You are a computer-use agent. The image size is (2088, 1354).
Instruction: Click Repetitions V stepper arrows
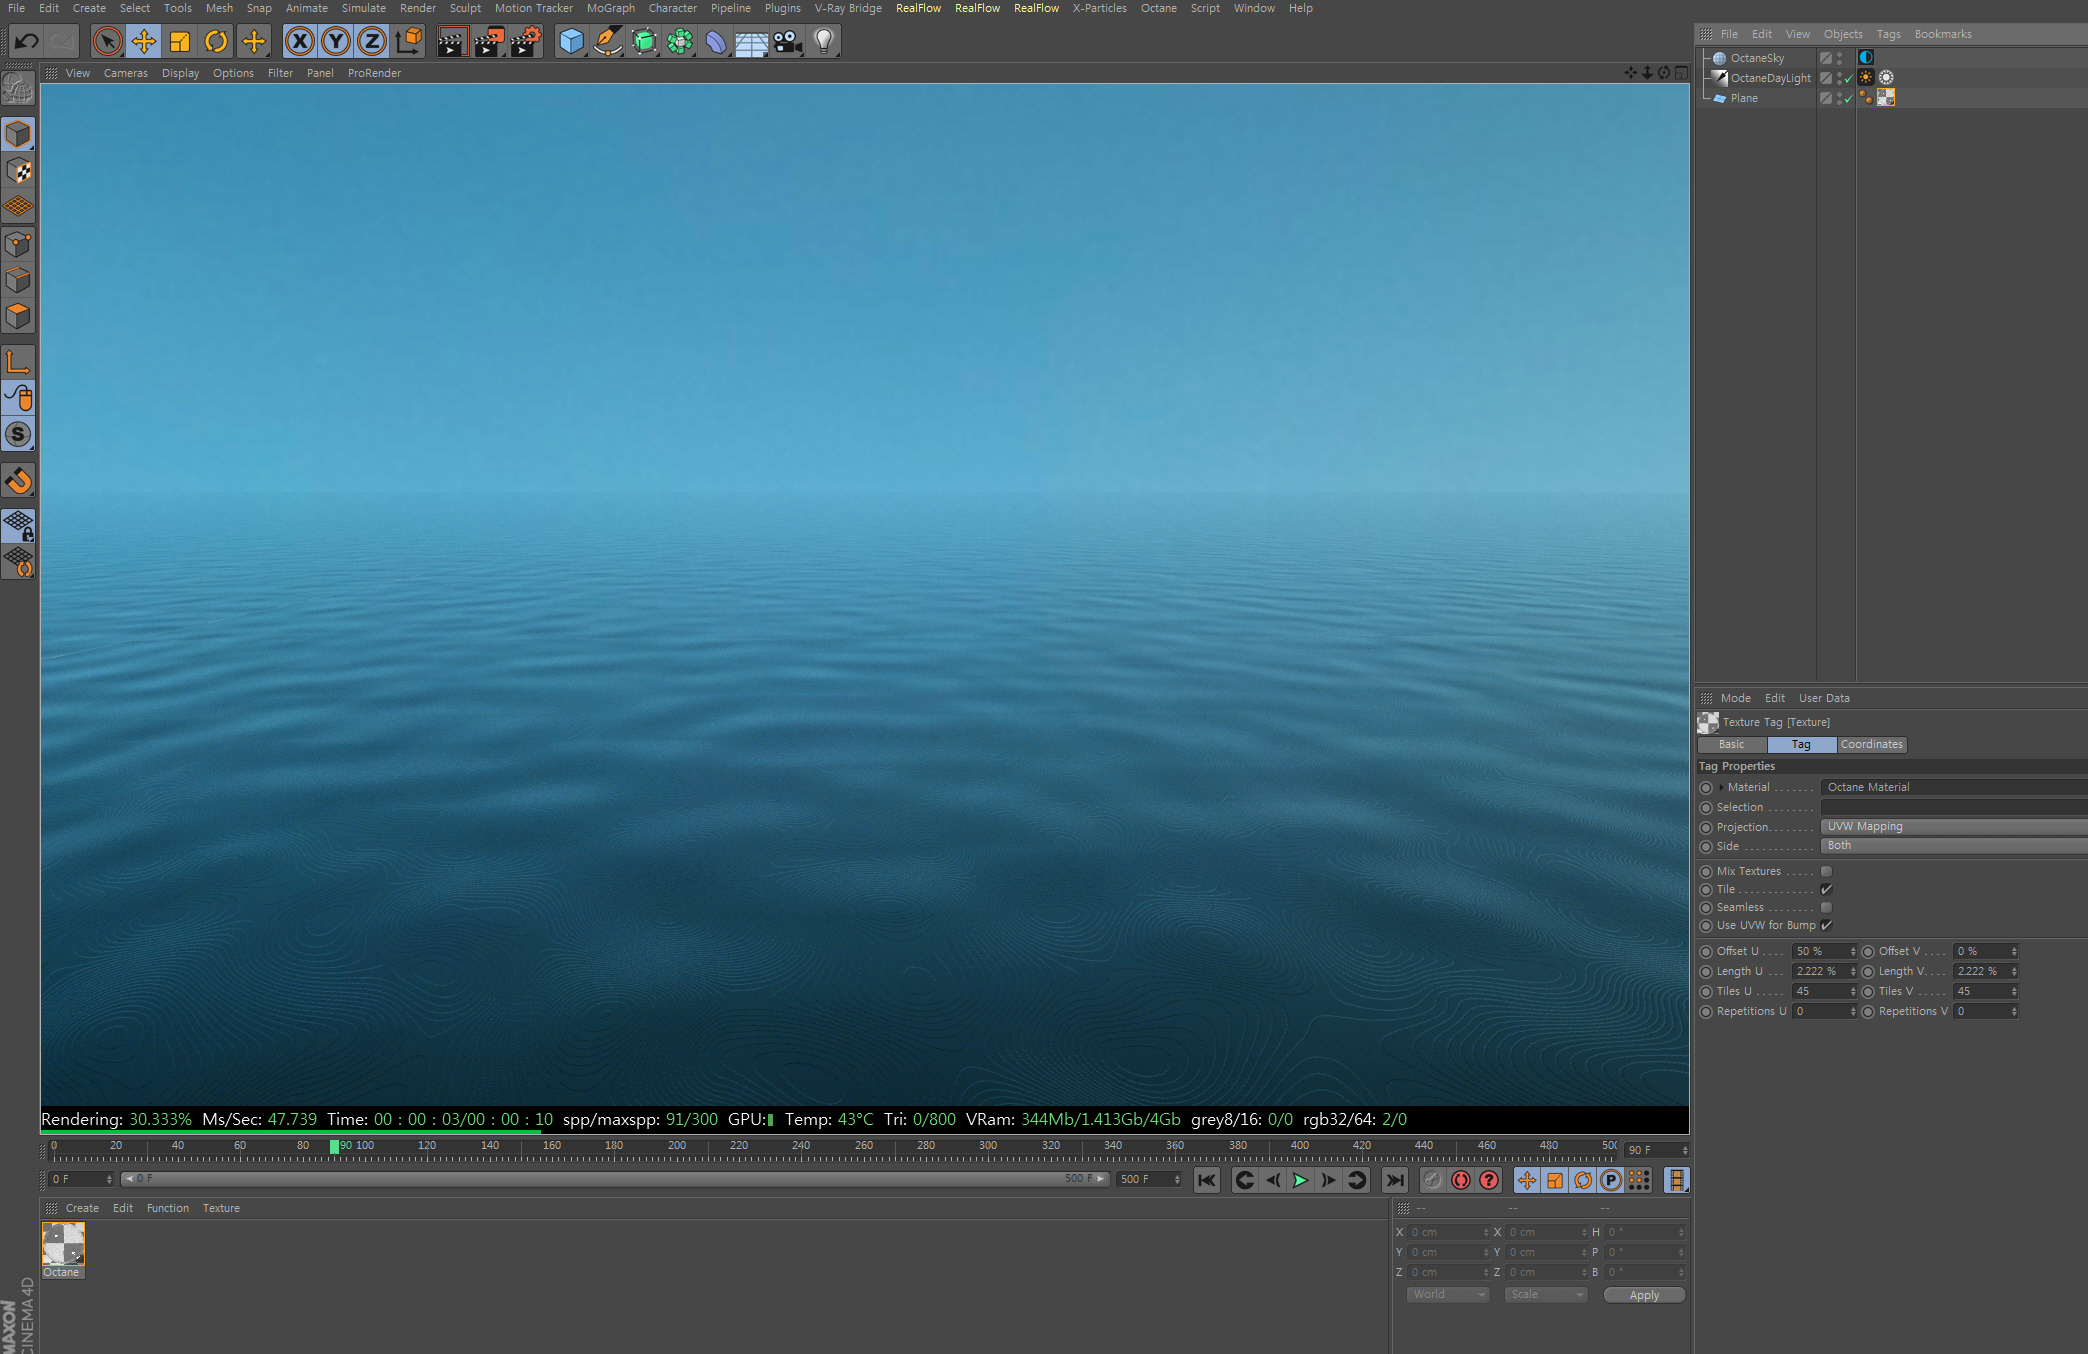[x=2014, y=1011]
